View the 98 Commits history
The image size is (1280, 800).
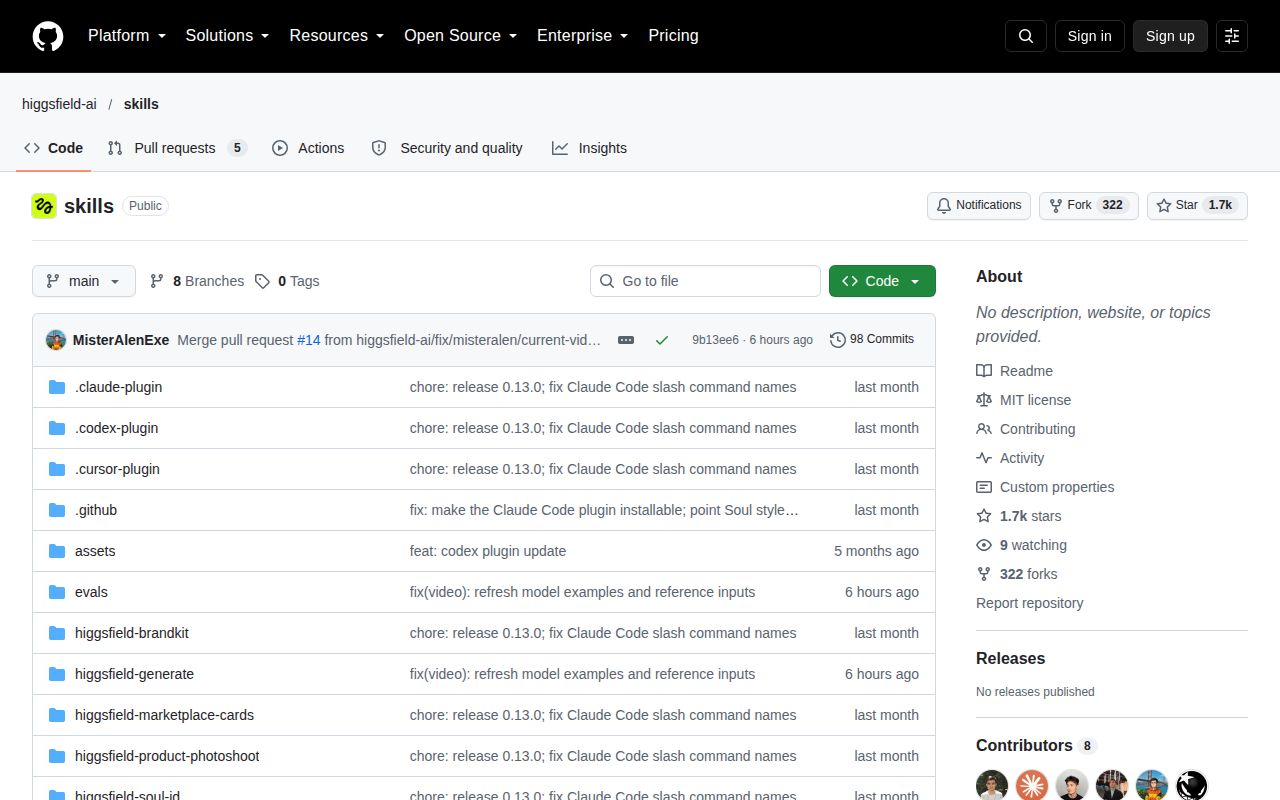872,340
